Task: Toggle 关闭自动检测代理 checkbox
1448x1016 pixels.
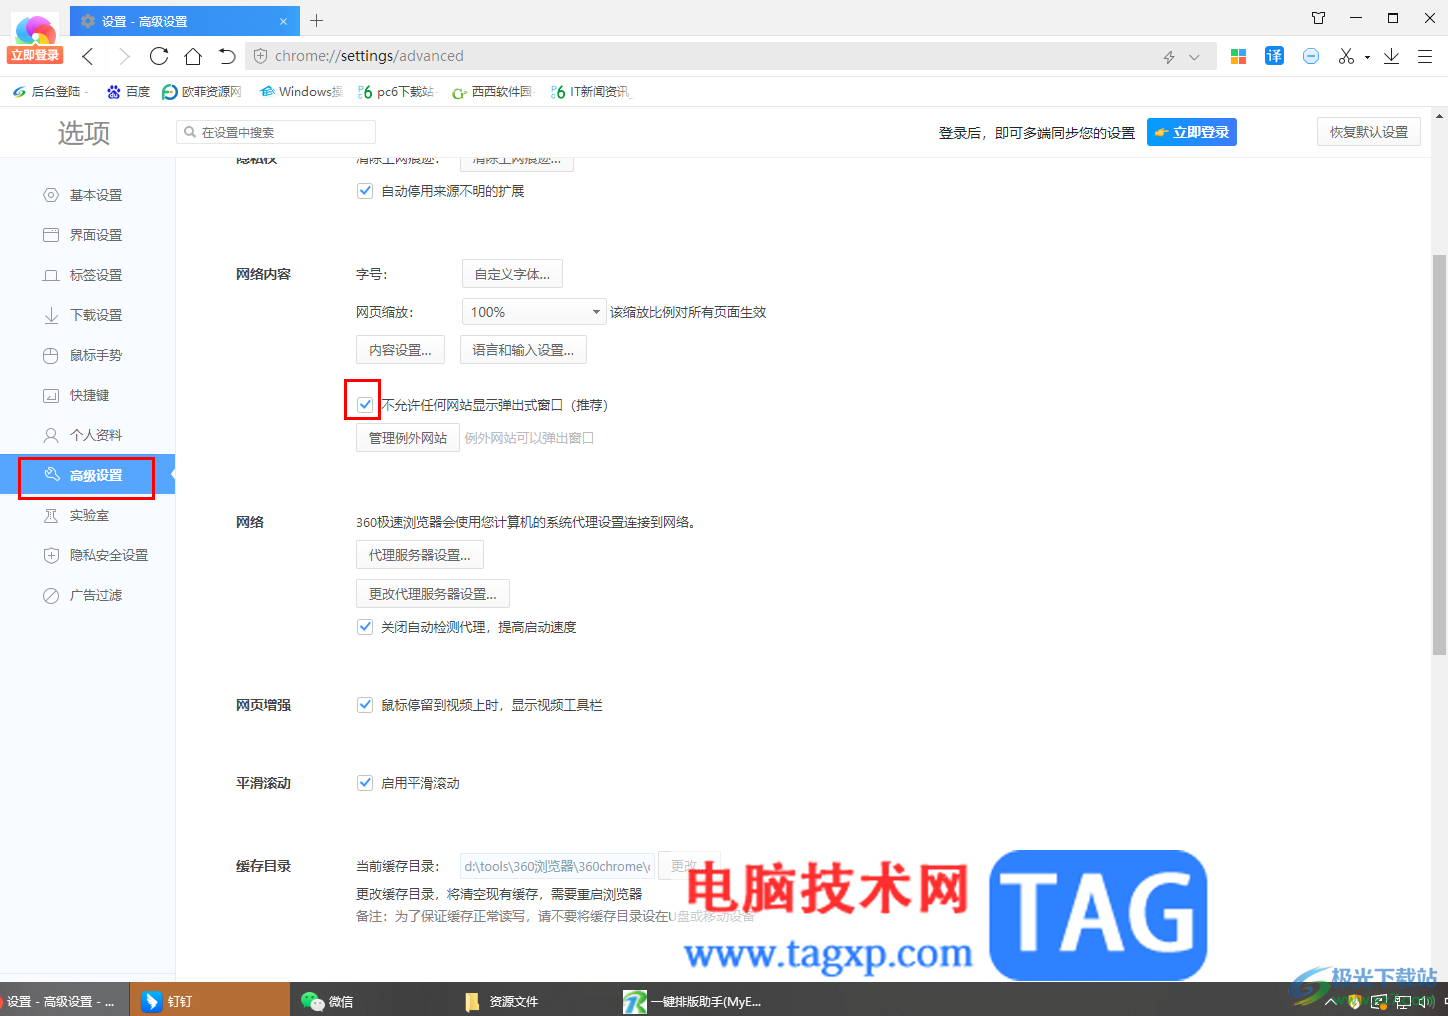Action: pos(364,626)
